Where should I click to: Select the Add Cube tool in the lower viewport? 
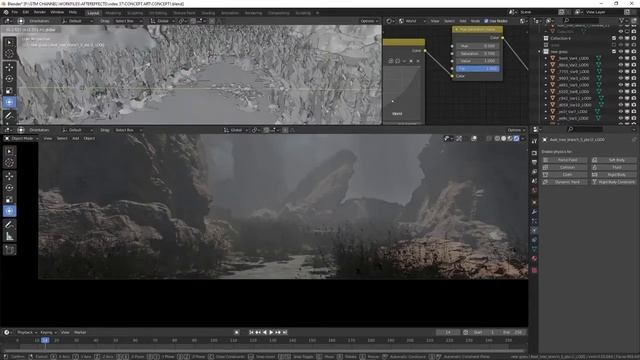click(x=9, y=250)
